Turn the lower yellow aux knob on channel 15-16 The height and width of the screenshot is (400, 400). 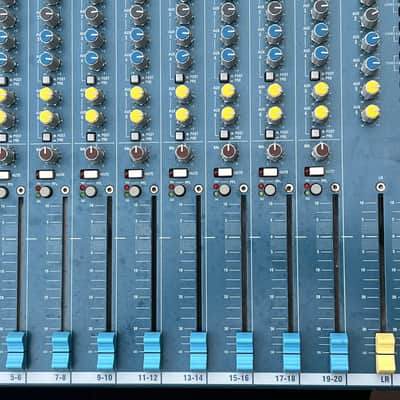pos(229,115)
